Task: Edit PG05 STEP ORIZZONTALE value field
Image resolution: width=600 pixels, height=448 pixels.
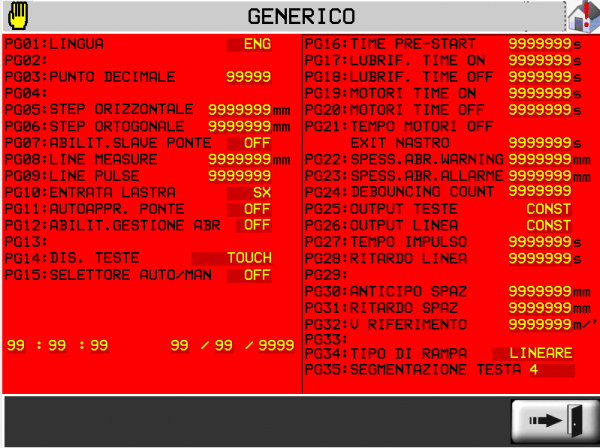Action: click(239, 109)
